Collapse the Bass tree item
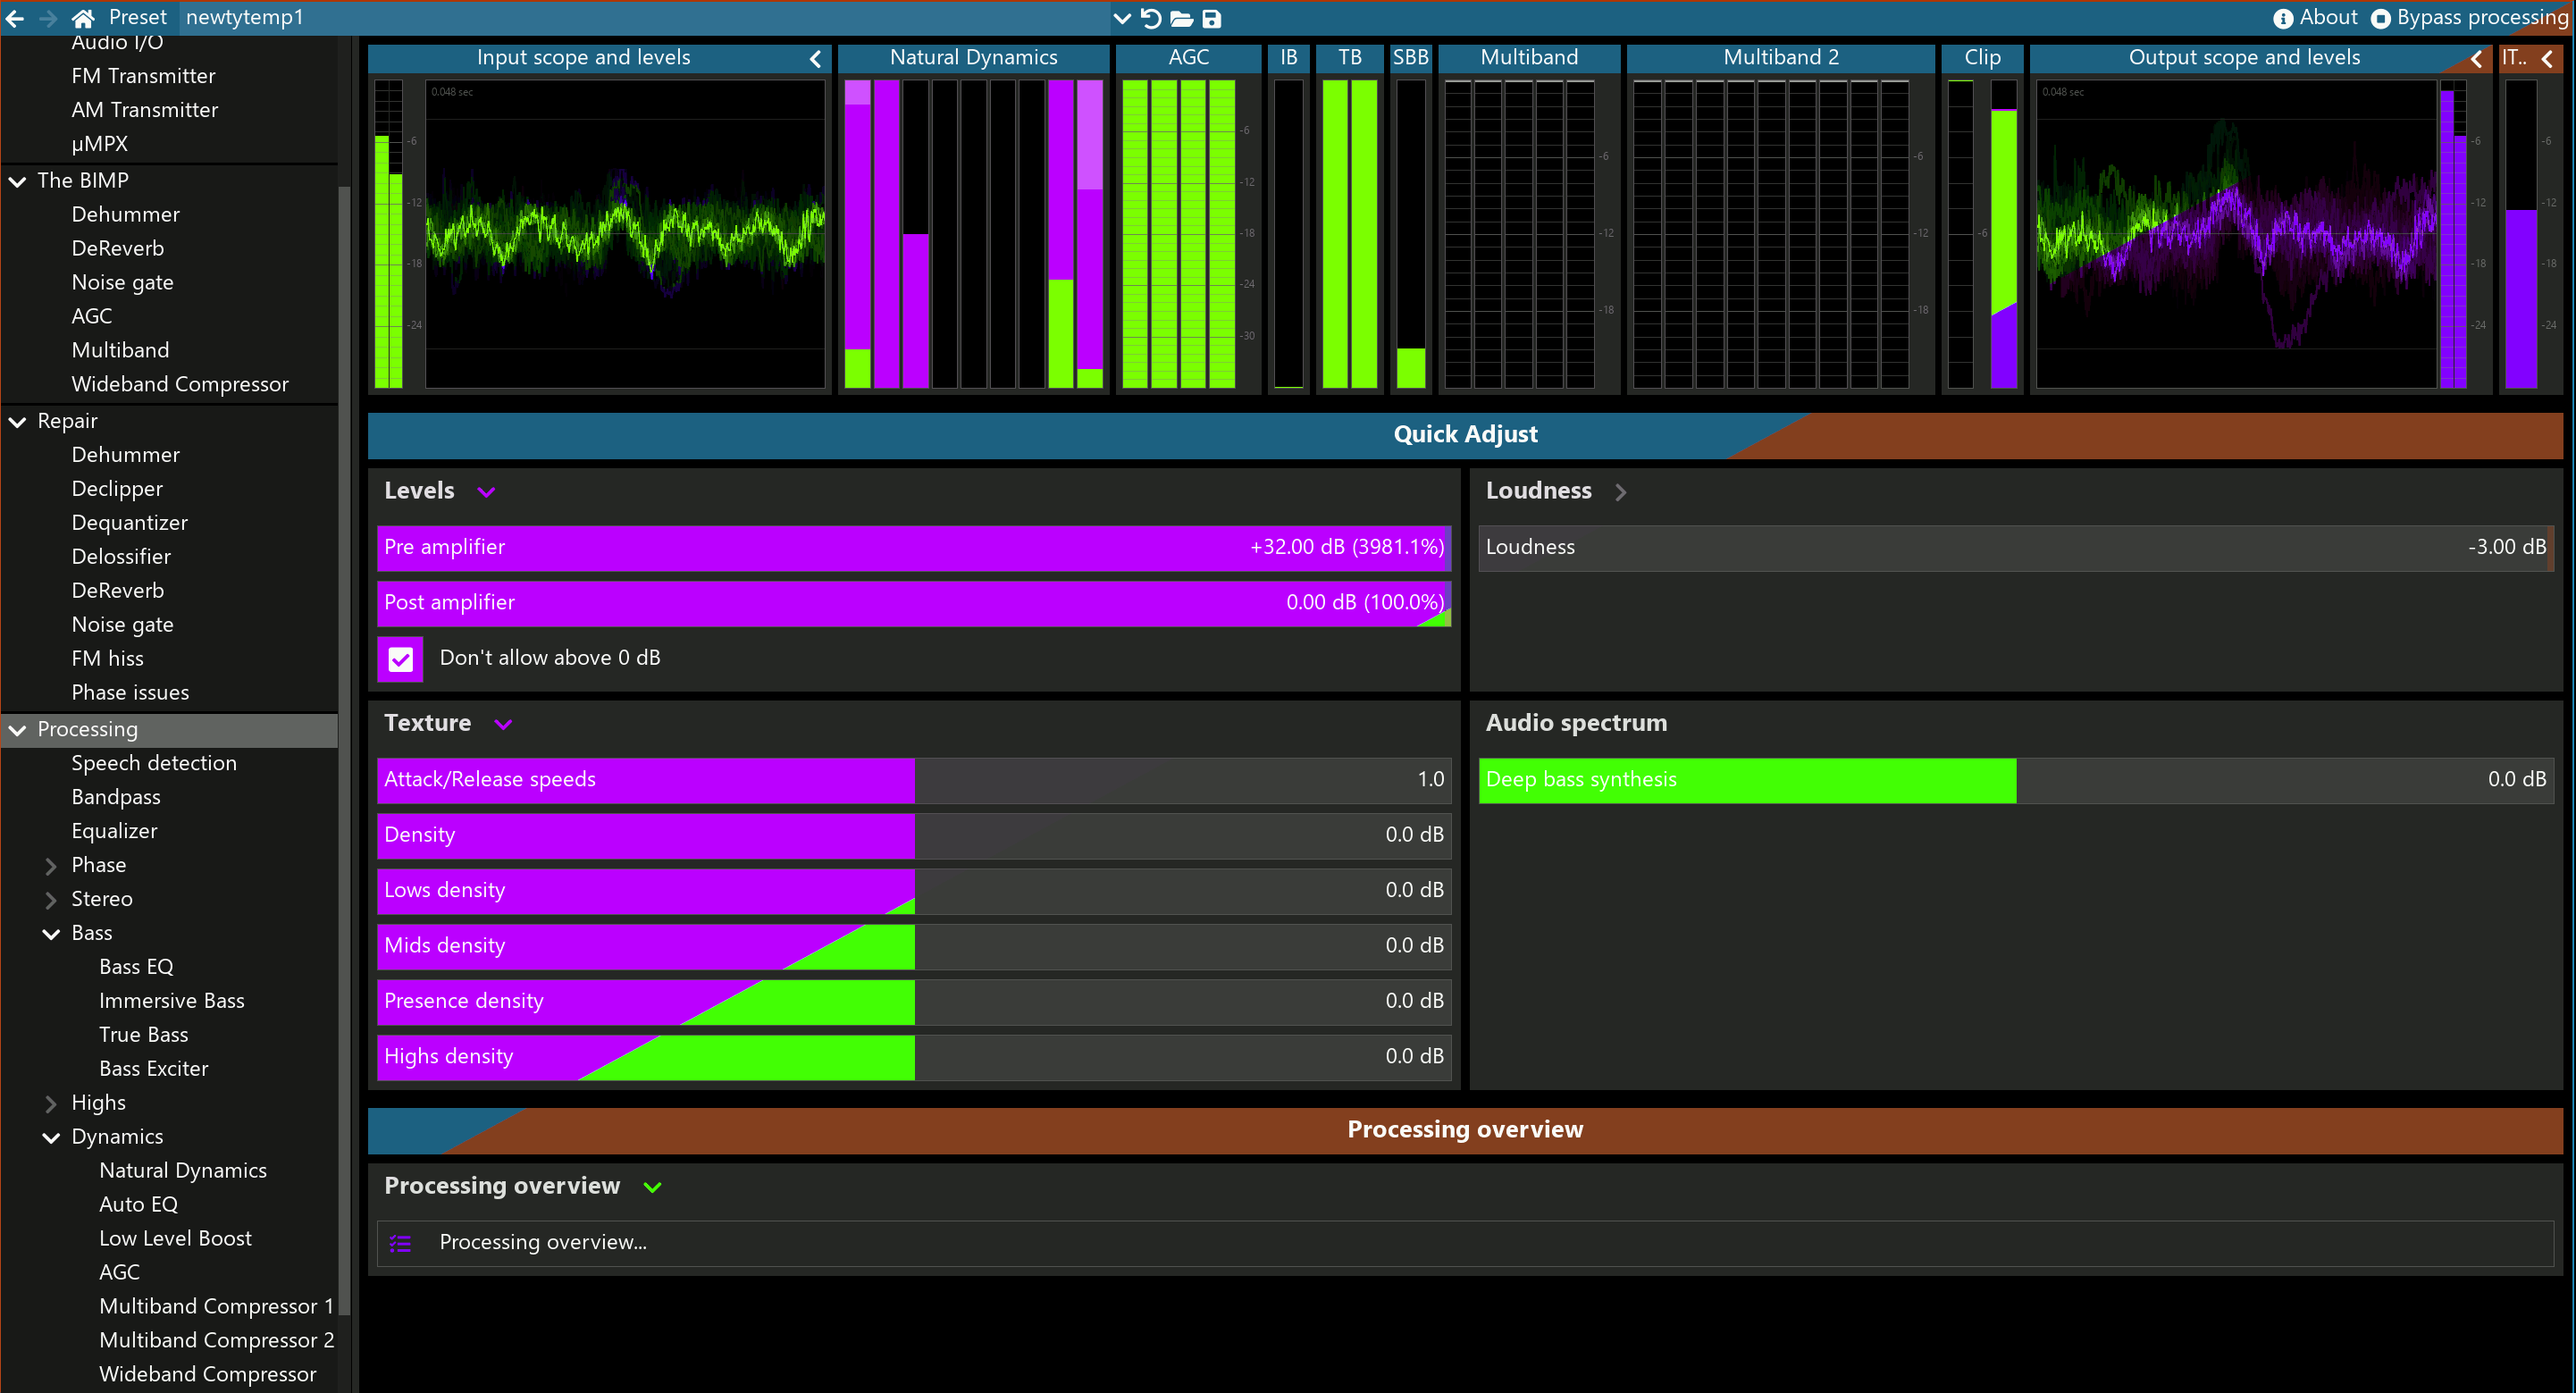Screen dimensions: 2576x1393 (51, 934)
